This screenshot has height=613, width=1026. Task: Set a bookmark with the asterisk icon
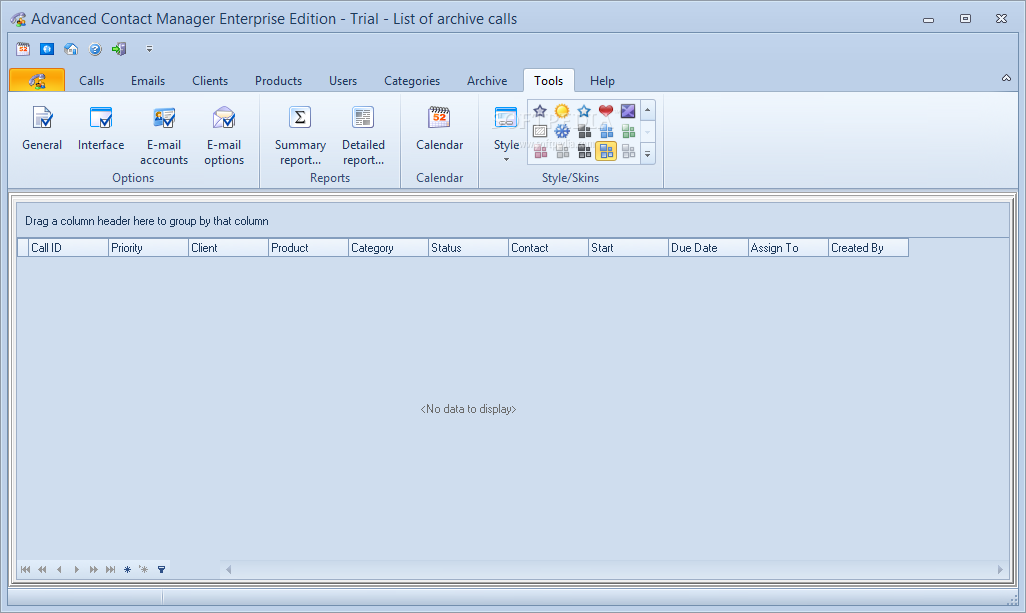(128, 569)
